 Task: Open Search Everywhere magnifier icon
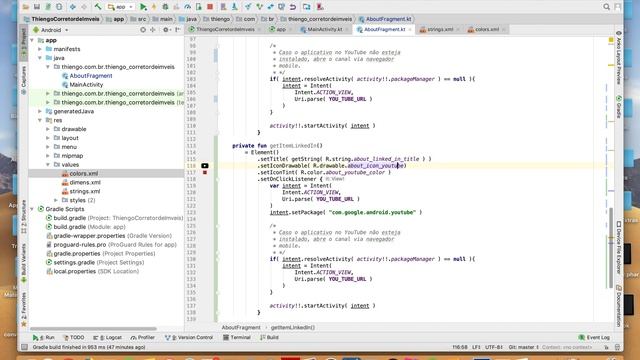coord(607,7)
